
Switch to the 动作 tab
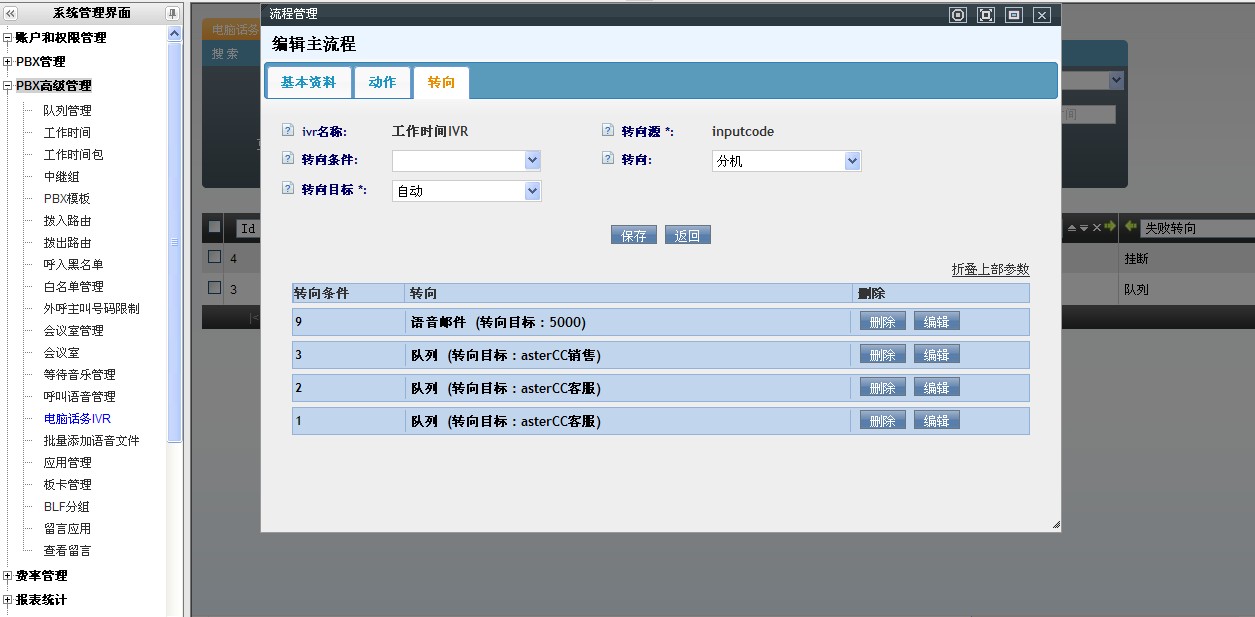pyautogui.click(x=382, y=82)
